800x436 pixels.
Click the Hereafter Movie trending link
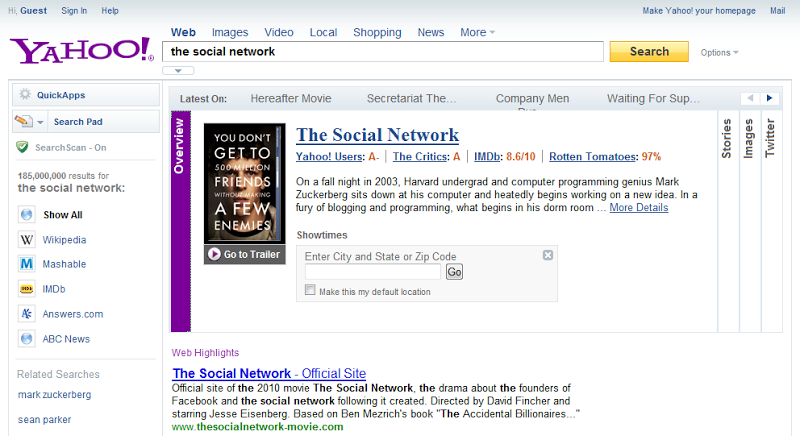coord(291,98)
